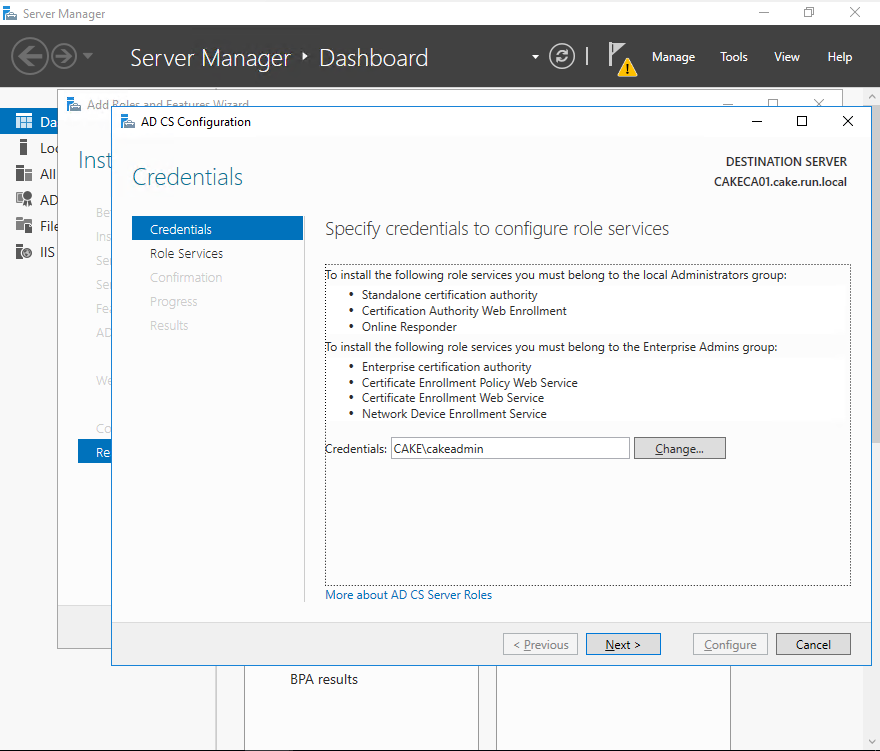Click the Progress step in the wizard

pyautogui.click(x=173, y=301)
